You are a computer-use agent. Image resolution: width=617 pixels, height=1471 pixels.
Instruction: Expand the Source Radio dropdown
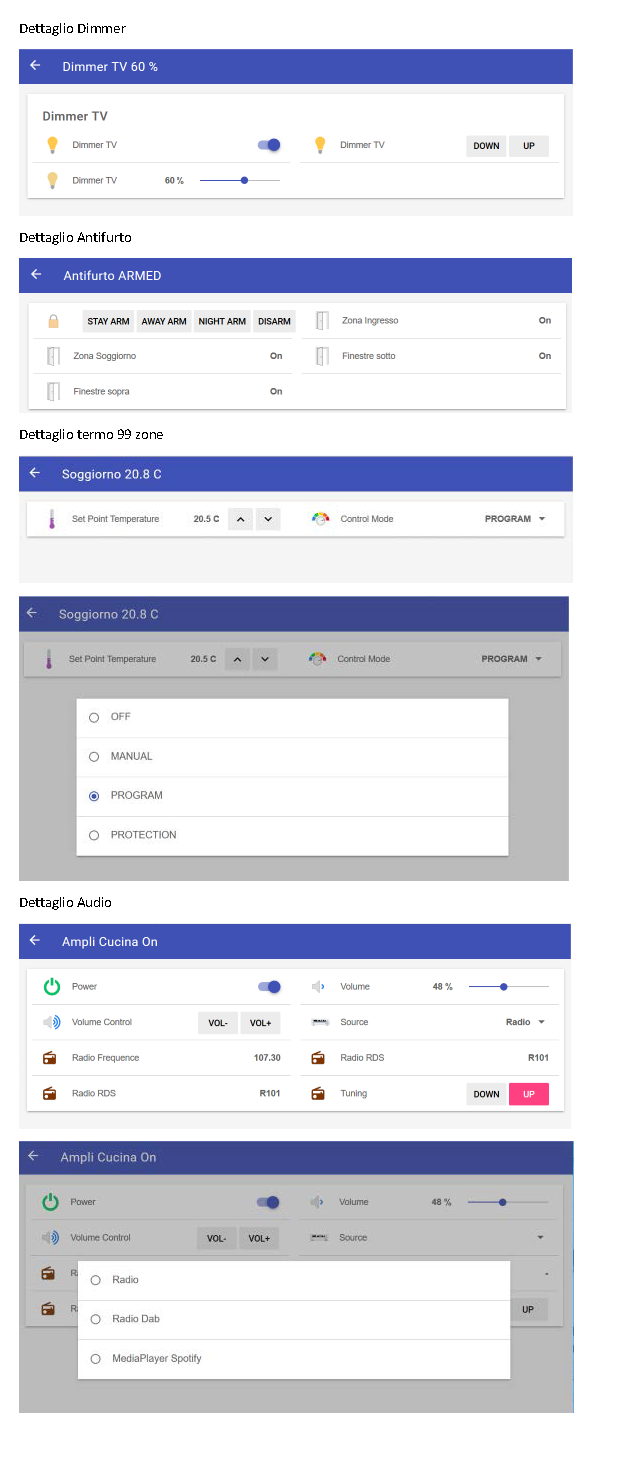point(526,1022)
